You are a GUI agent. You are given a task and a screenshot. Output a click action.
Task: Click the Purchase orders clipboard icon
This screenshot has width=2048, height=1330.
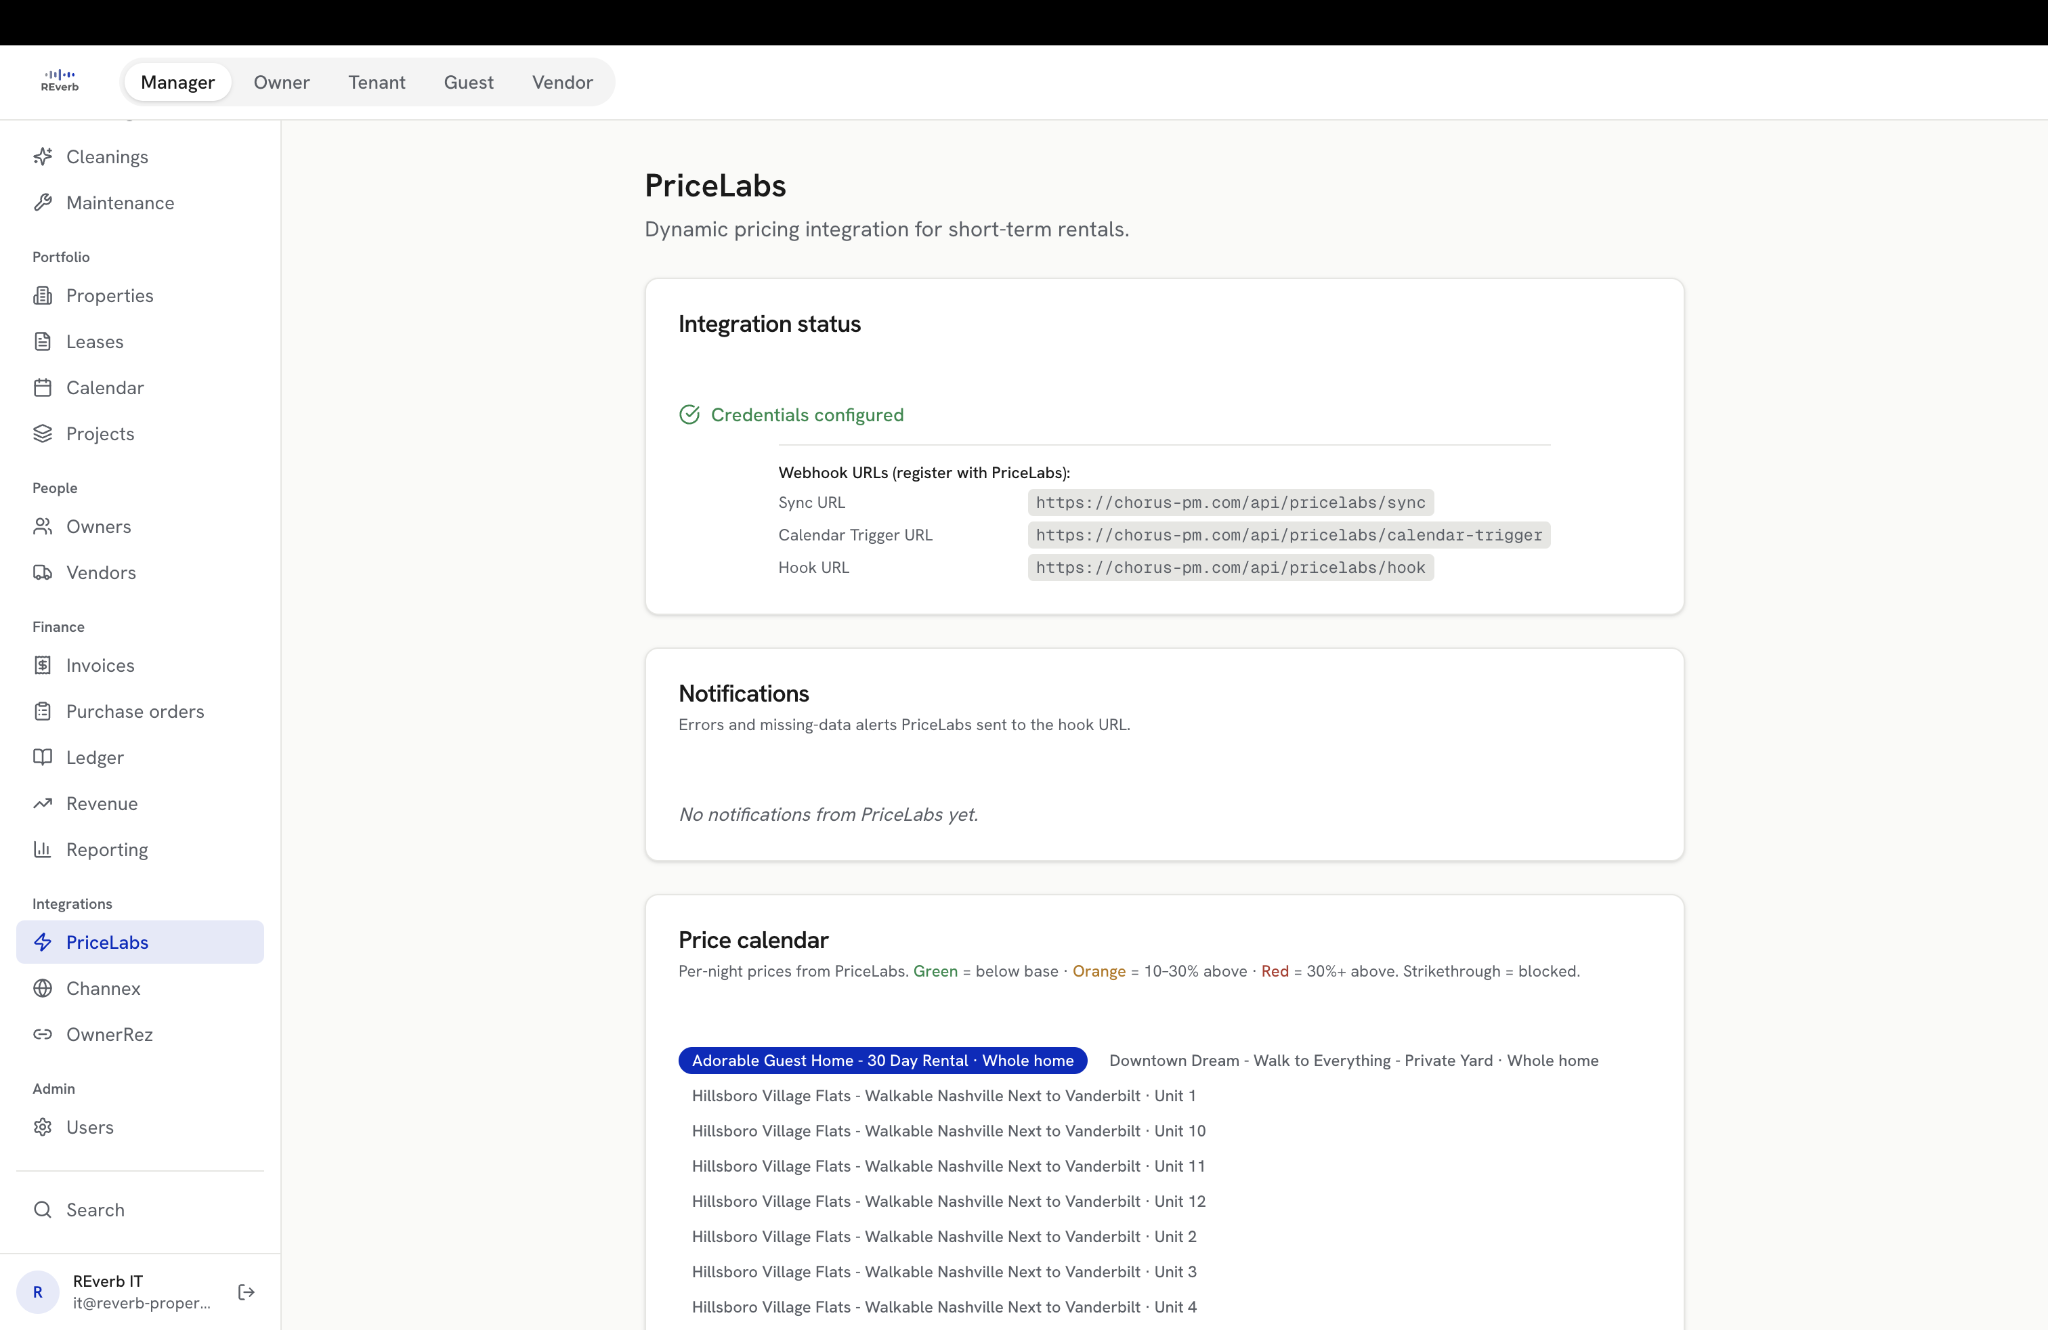[43, 712]
